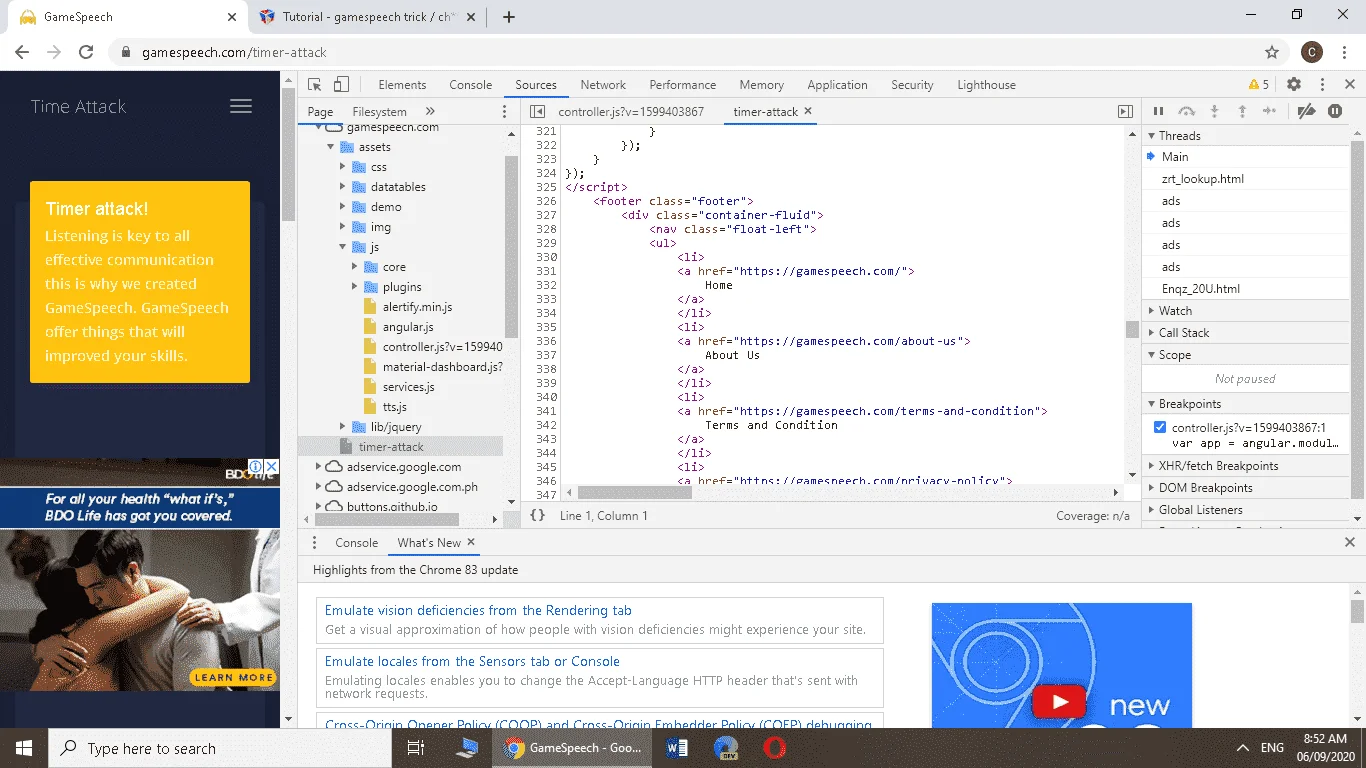Viewport: 1366px width, 768px height.
Task: Expand the lib/jquery folder
Action: [x=343, y=427]
